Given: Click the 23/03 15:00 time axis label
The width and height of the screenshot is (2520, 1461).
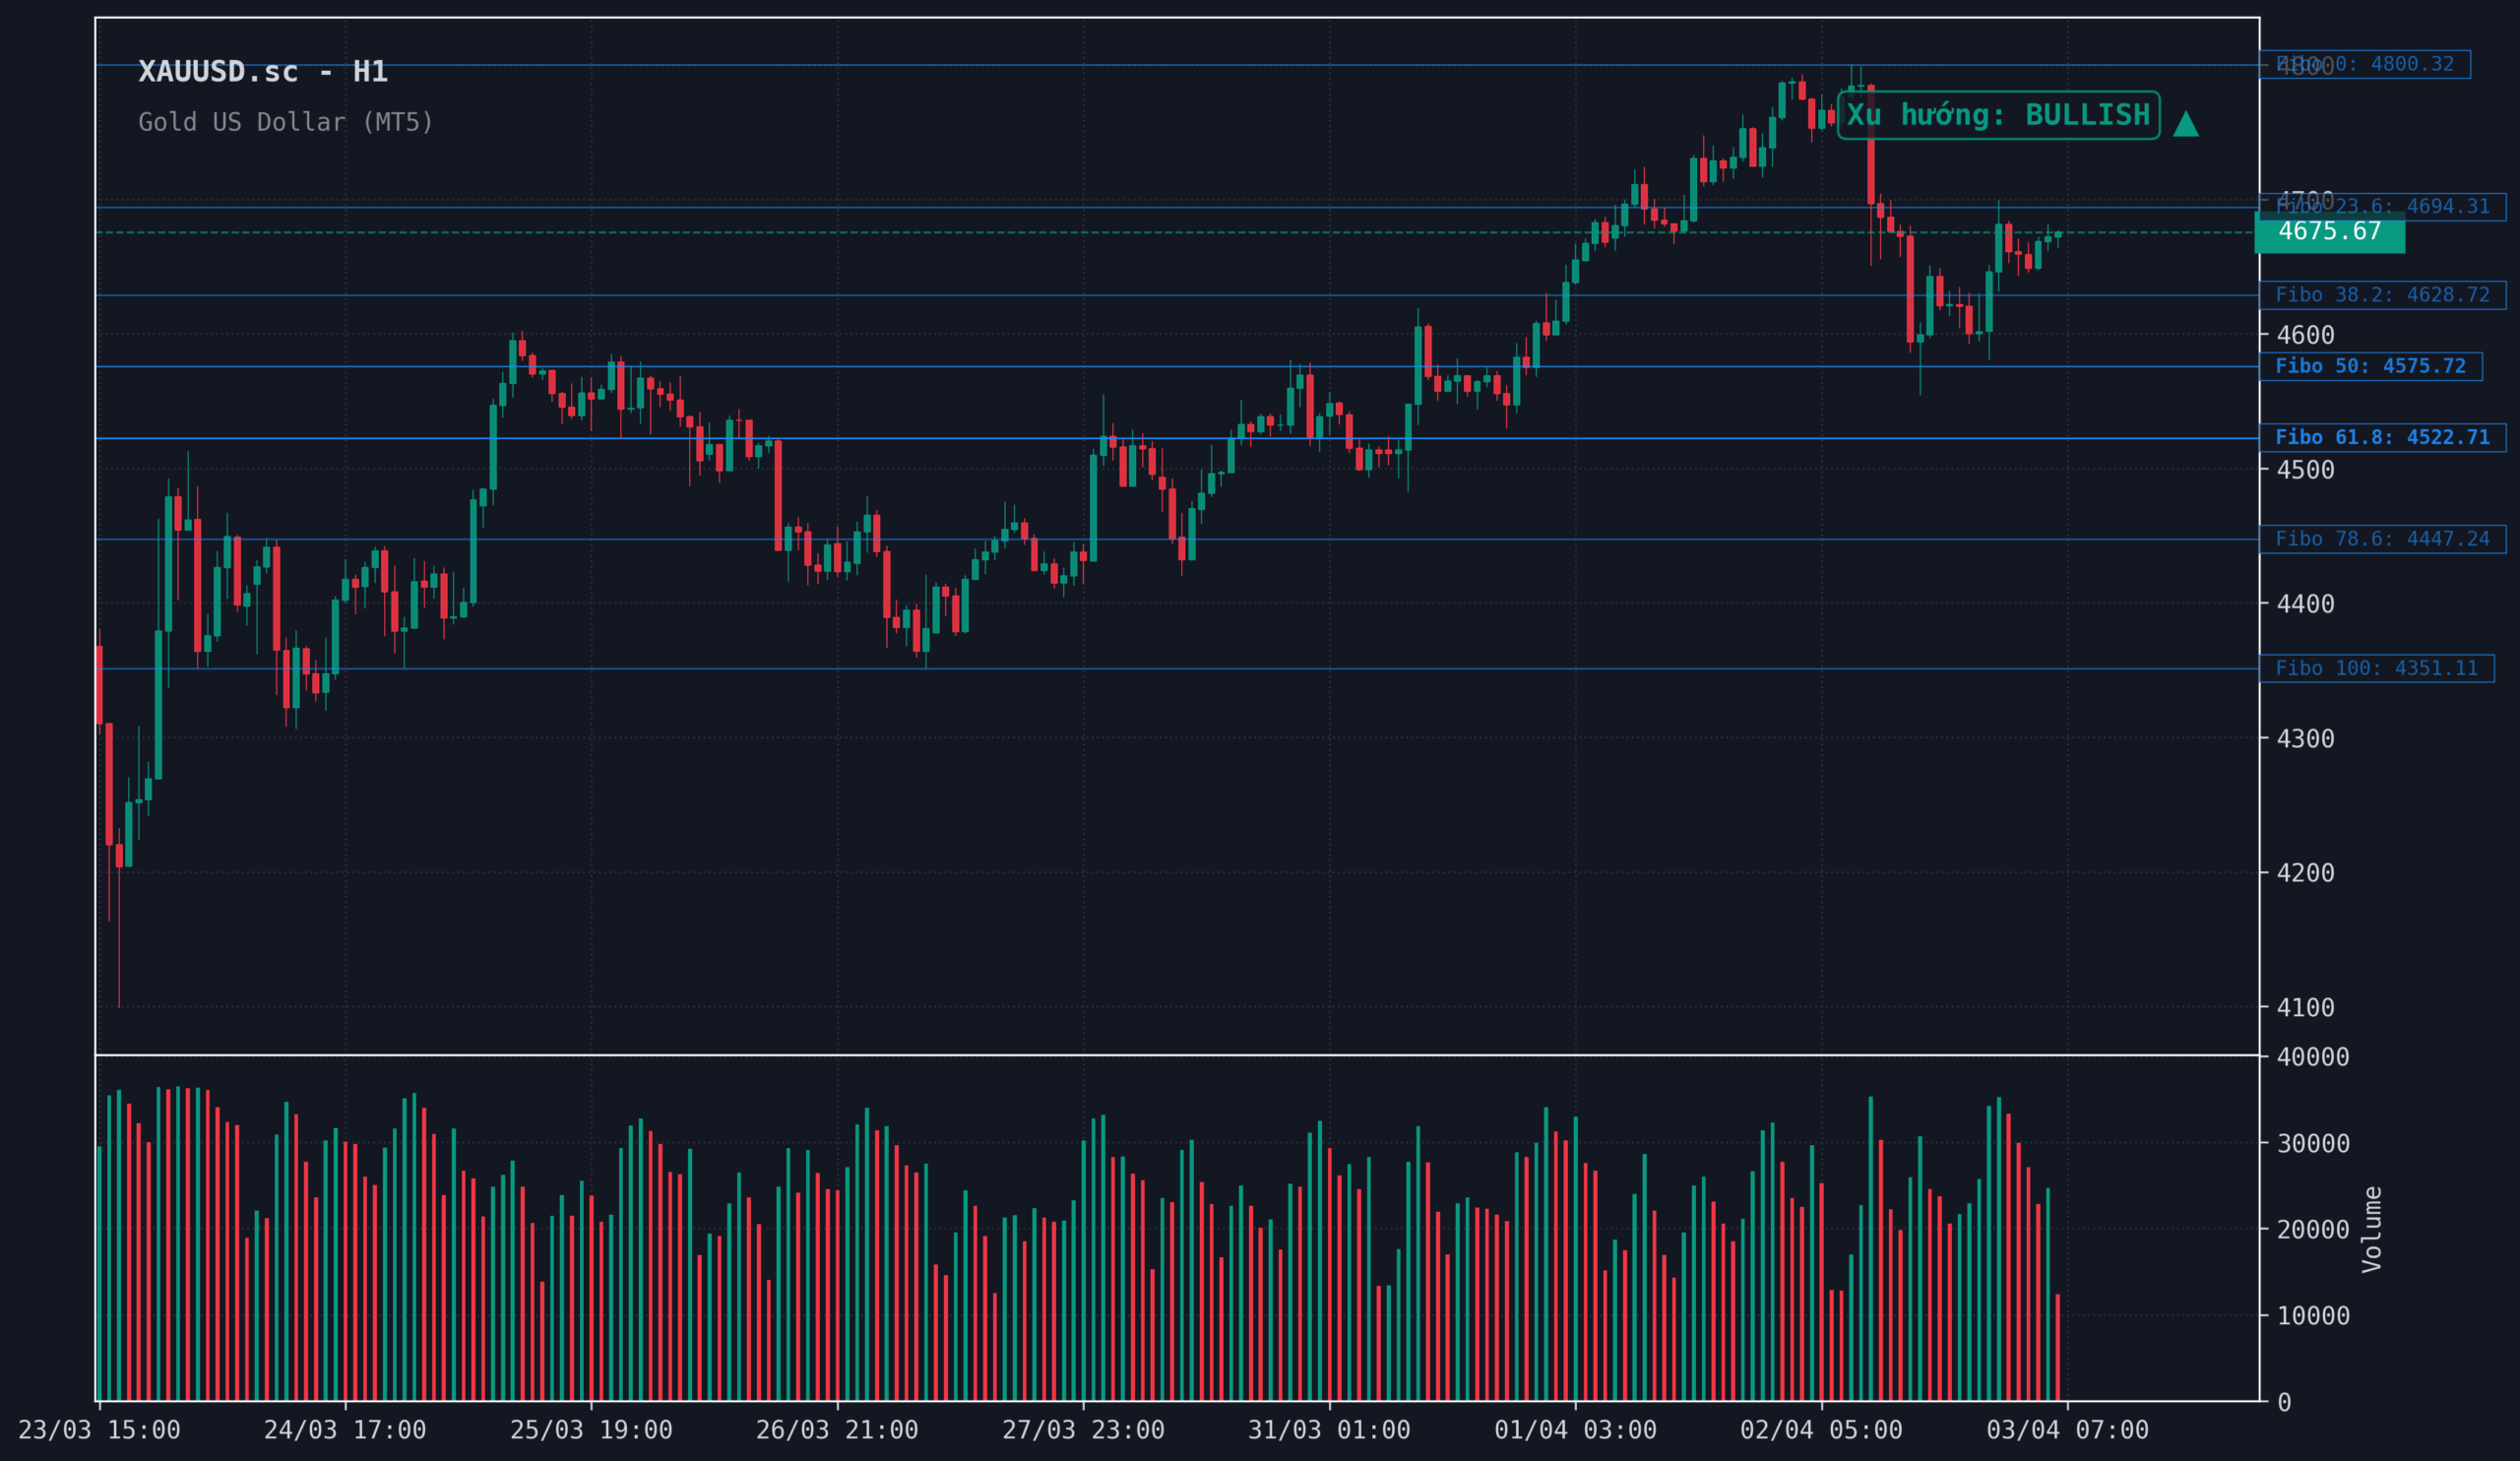Looking at the screenshot, I should (x=99, y=1430).
